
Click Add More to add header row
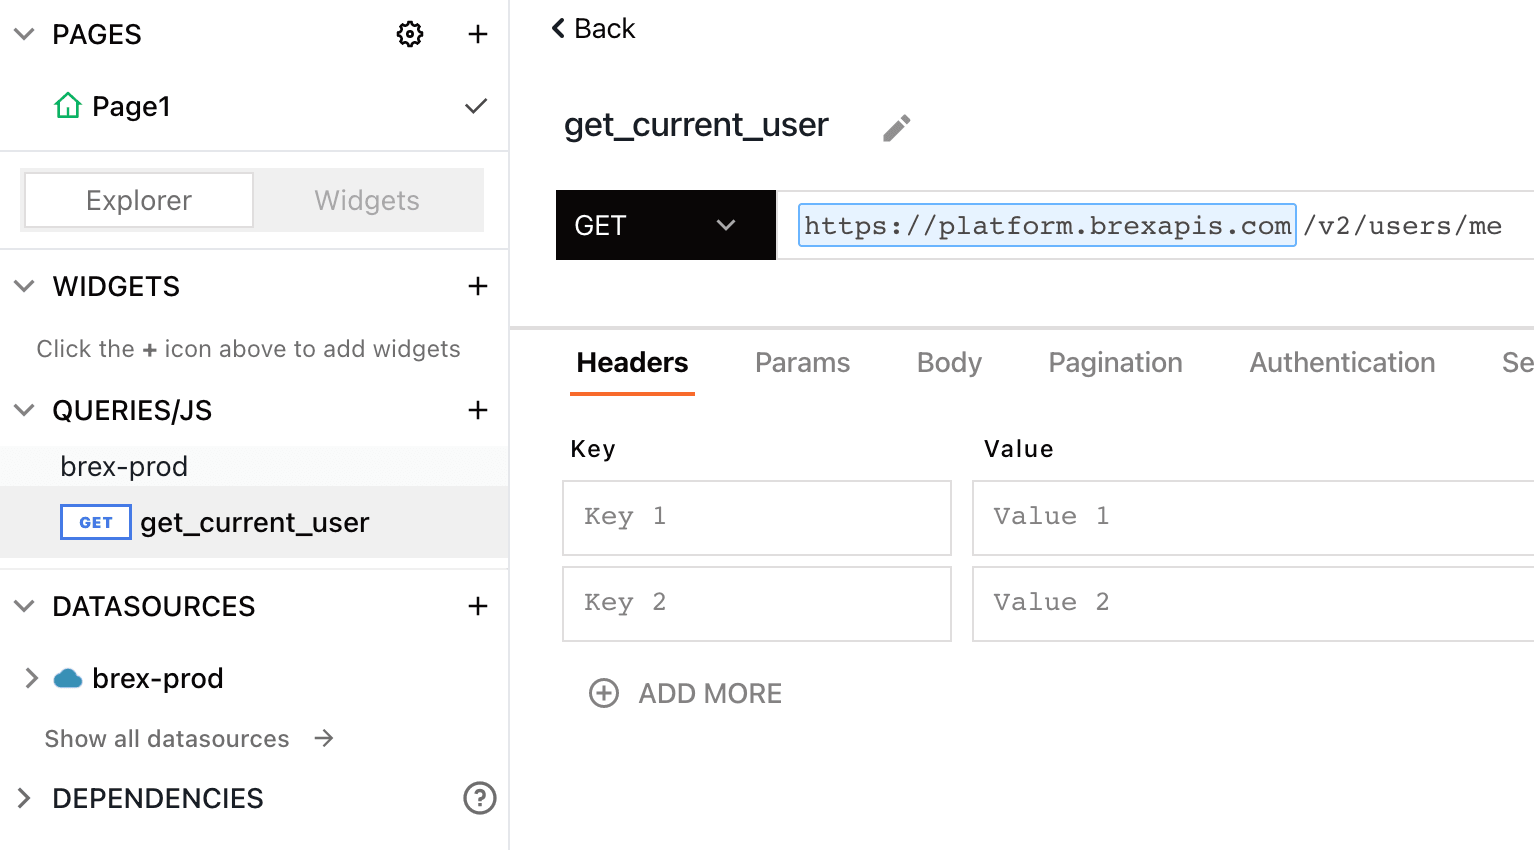[686, 693]
